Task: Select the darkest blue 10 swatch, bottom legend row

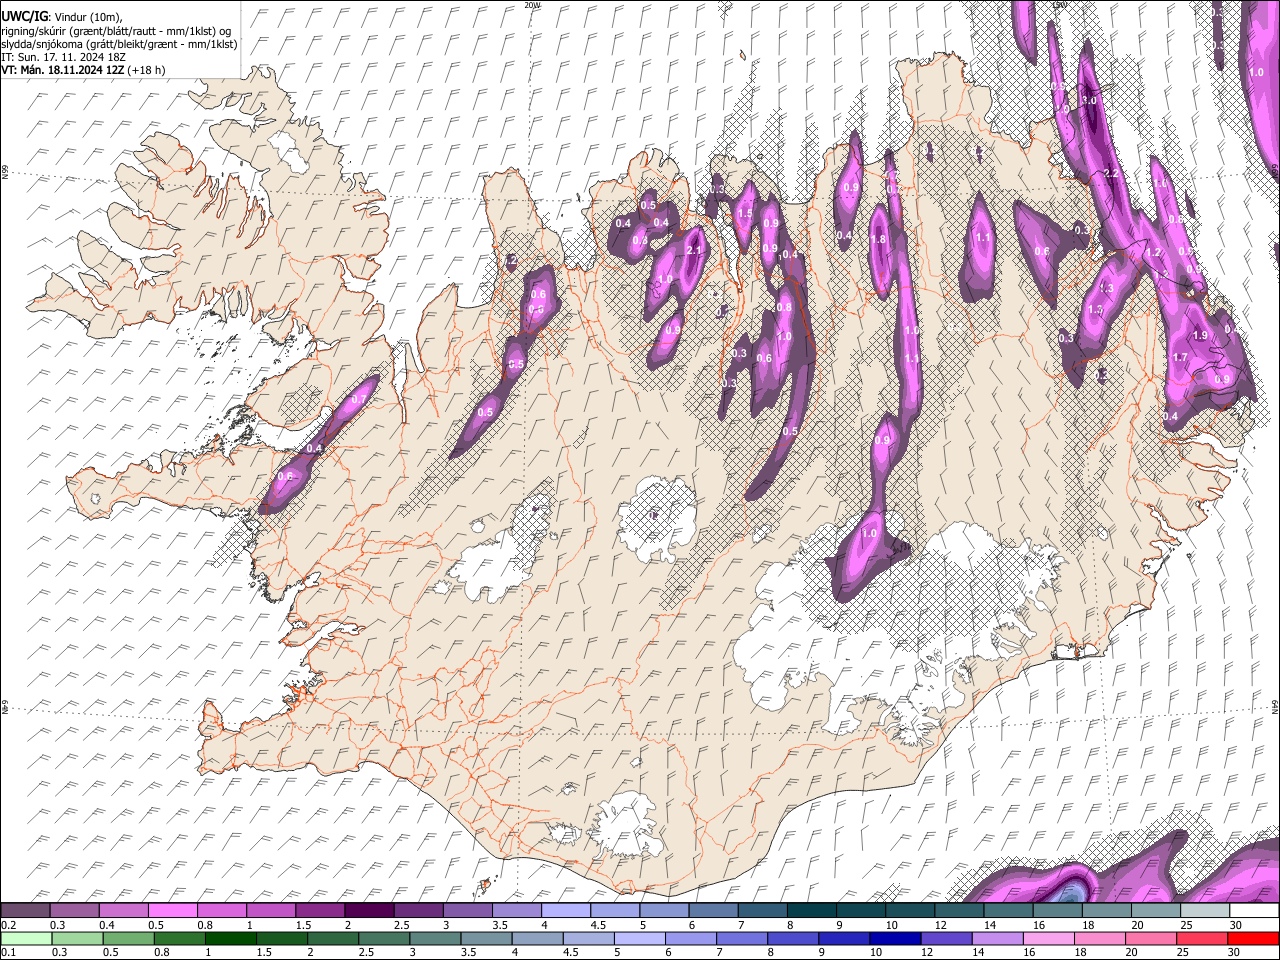Action: (x=894, y=938)
